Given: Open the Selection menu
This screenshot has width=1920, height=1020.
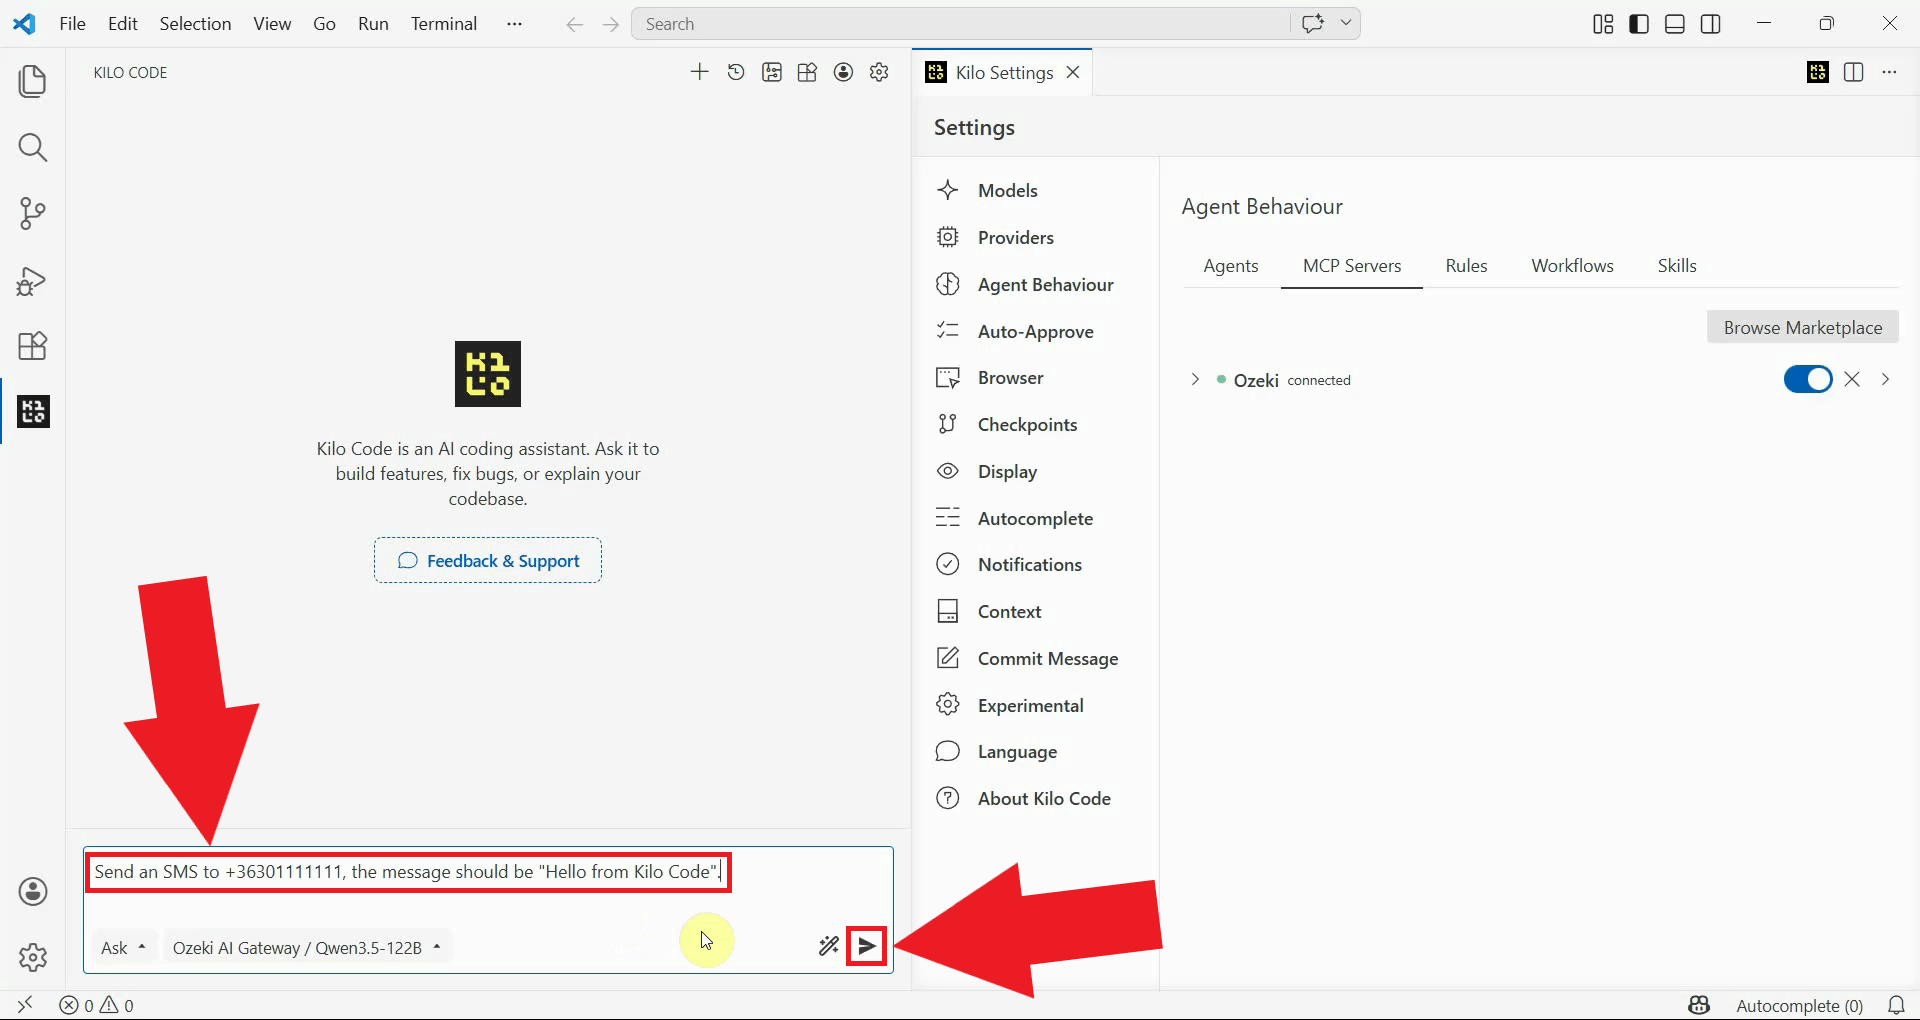Looking at the screenshot, I should (x=195, y=24).
